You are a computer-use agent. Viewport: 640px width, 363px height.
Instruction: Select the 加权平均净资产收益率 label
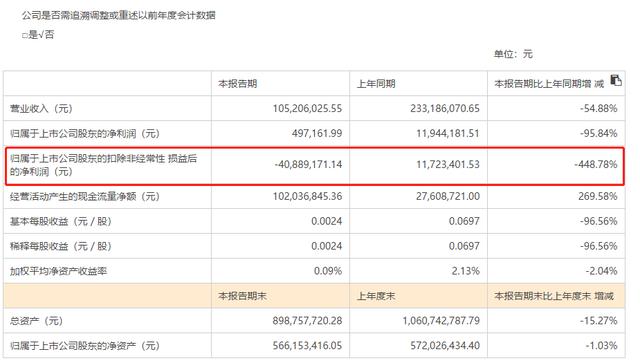point(58,271)
